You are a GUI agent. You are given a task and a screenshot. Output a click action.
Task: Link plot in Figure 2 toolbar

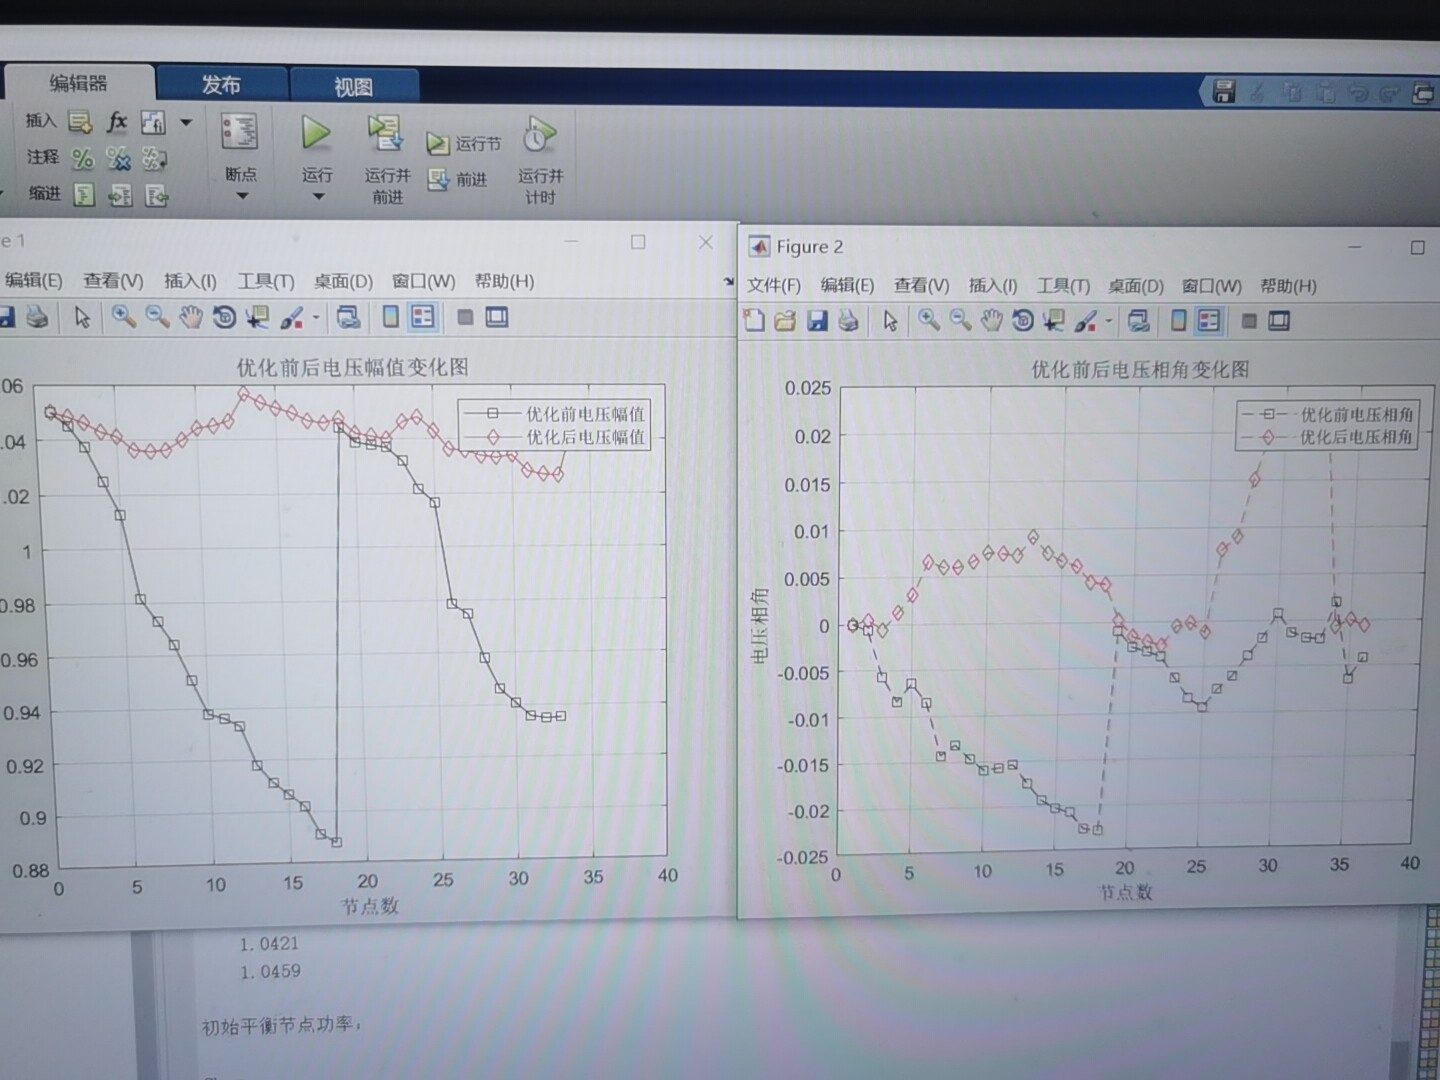tap(1138, 321)
